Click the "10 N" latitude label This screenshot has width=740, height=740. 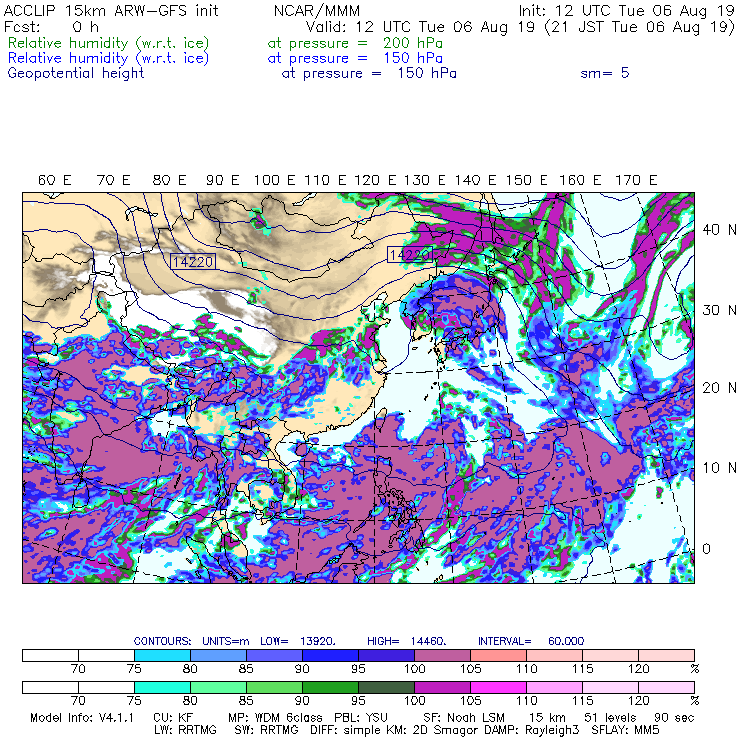(x=719, y=468)
